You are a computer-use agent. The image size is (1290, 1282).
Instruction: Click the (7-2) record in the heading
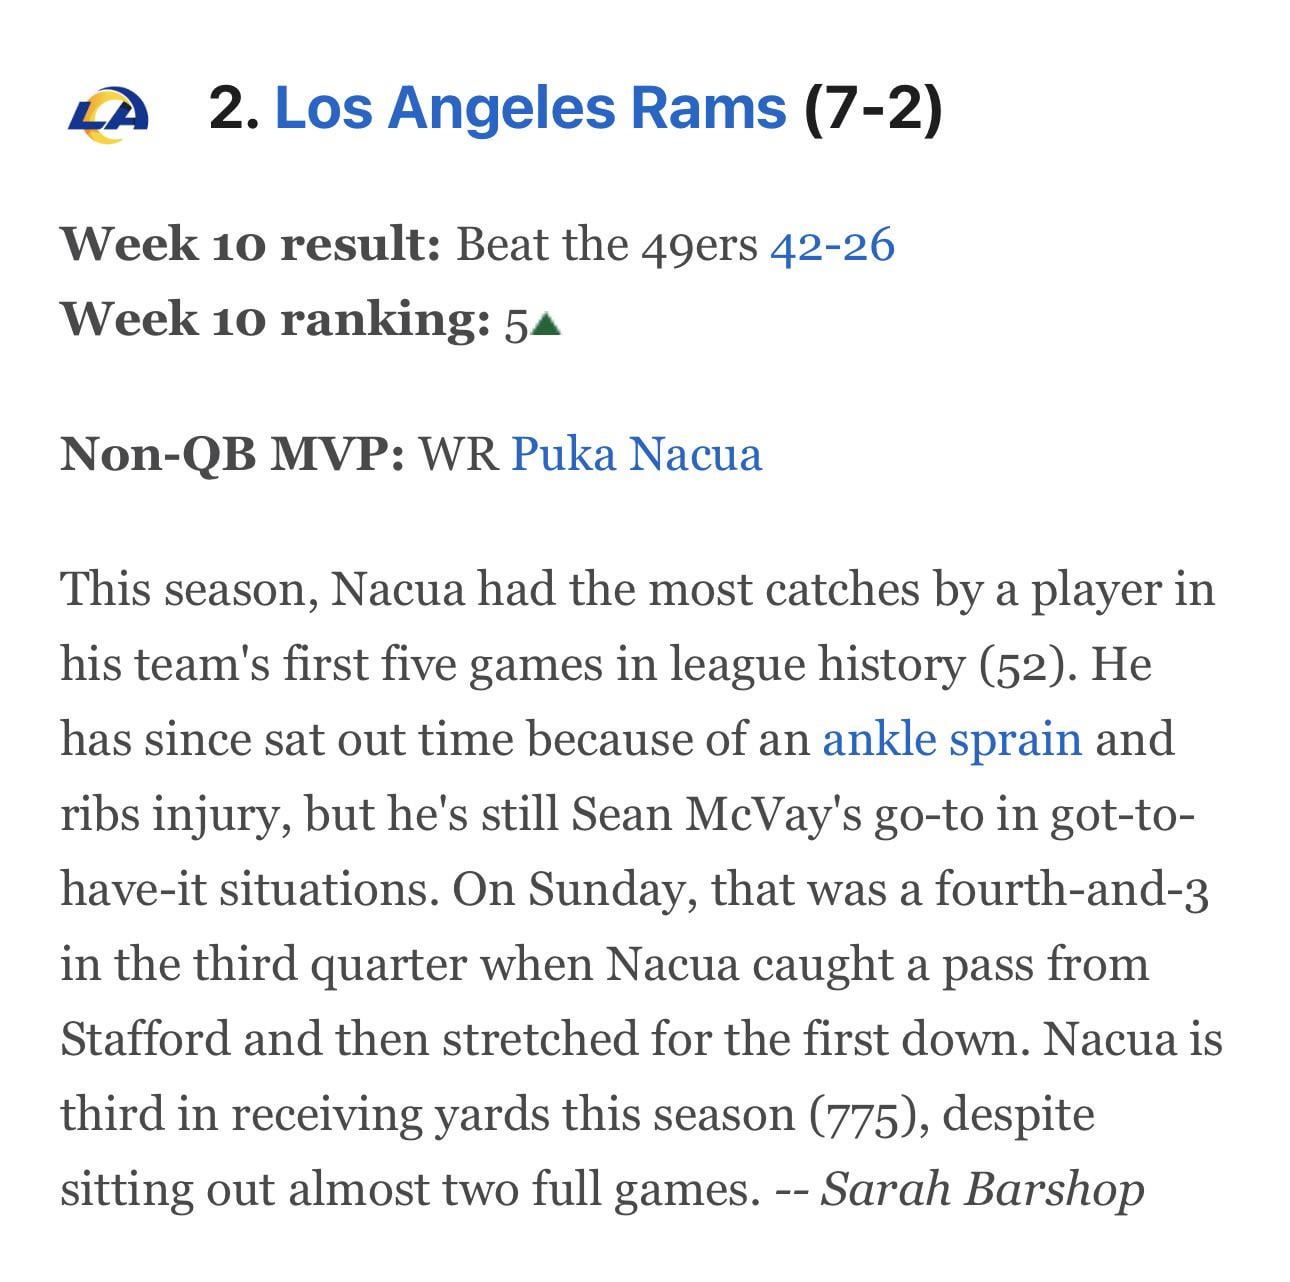872,108
